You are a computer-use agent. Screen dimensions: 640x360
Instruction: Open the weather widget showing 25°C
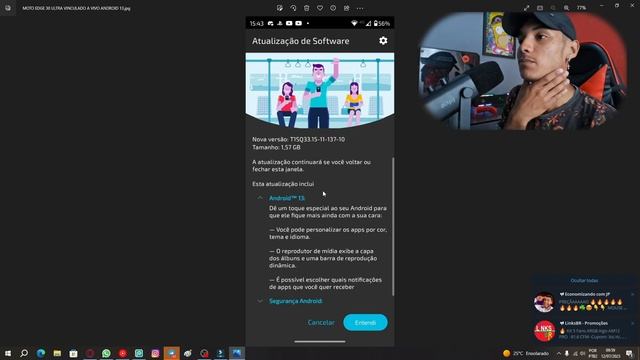pyautogui.click(x=526, y=353)
